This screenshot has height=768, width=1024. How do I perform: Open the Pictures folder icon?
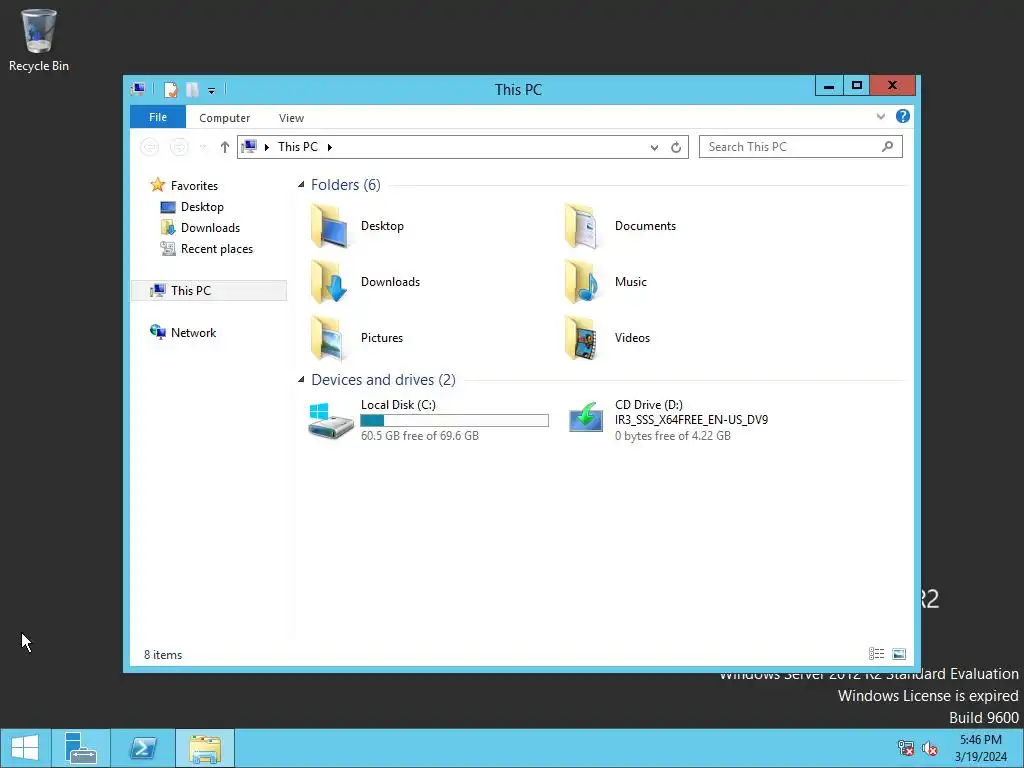[x=329, y=338]
